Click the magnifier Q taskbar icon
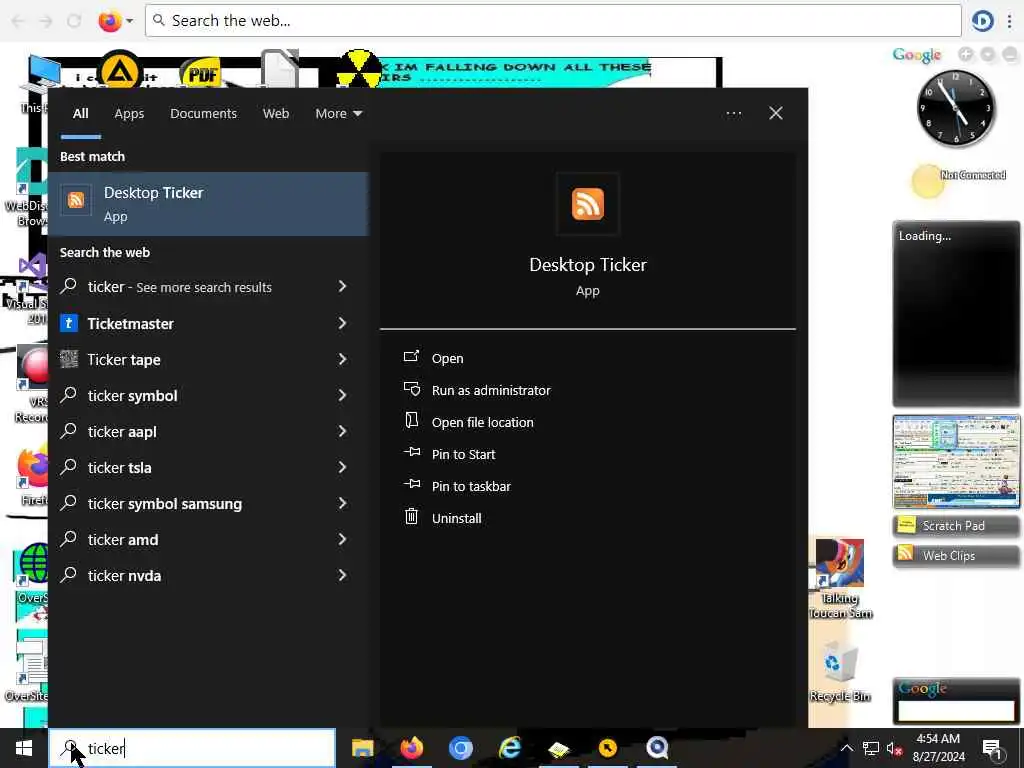This screenshot has height=768, width=1024. pyautogui.click(x=657, y=748)
